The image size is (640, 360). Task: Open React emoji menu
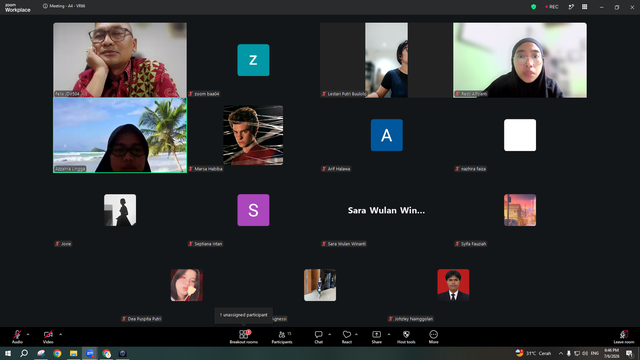point(347,337)
